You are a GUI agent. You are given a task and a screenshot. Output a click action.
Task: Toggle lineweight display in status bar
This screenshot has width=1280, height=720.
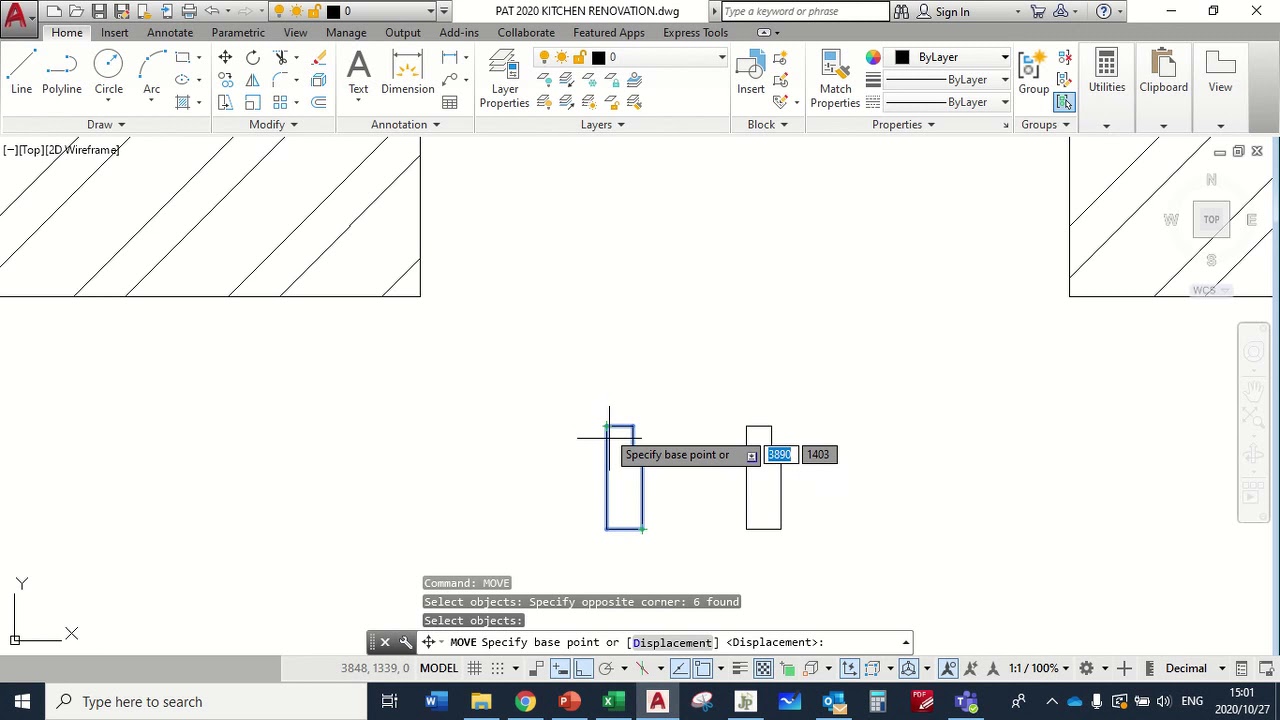pos(740,668)
